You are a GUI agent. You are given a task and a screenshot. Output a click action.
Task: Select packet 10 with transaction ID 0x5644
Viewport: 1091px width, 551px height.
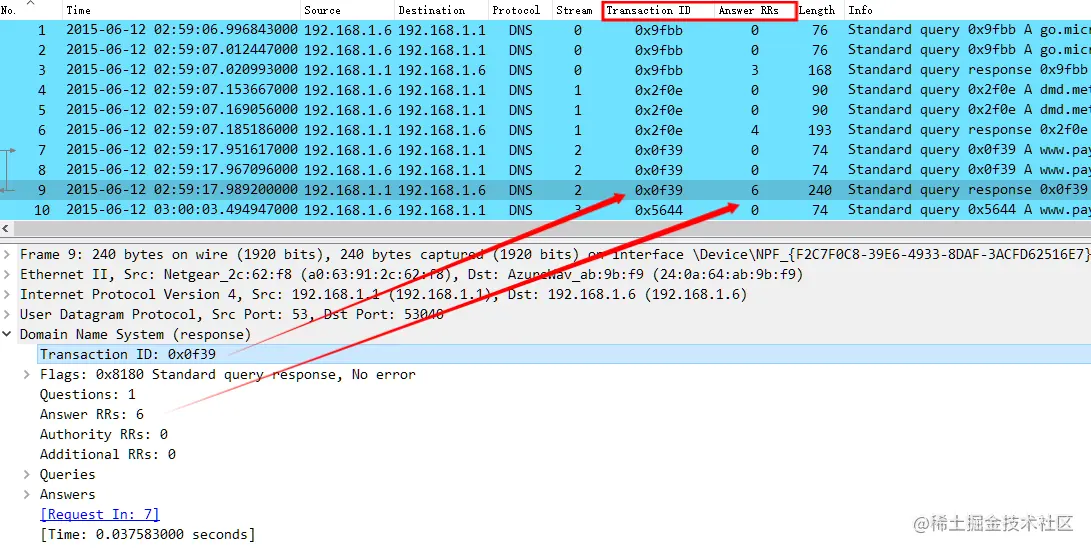pyautogui.click(x=546, y=210)
